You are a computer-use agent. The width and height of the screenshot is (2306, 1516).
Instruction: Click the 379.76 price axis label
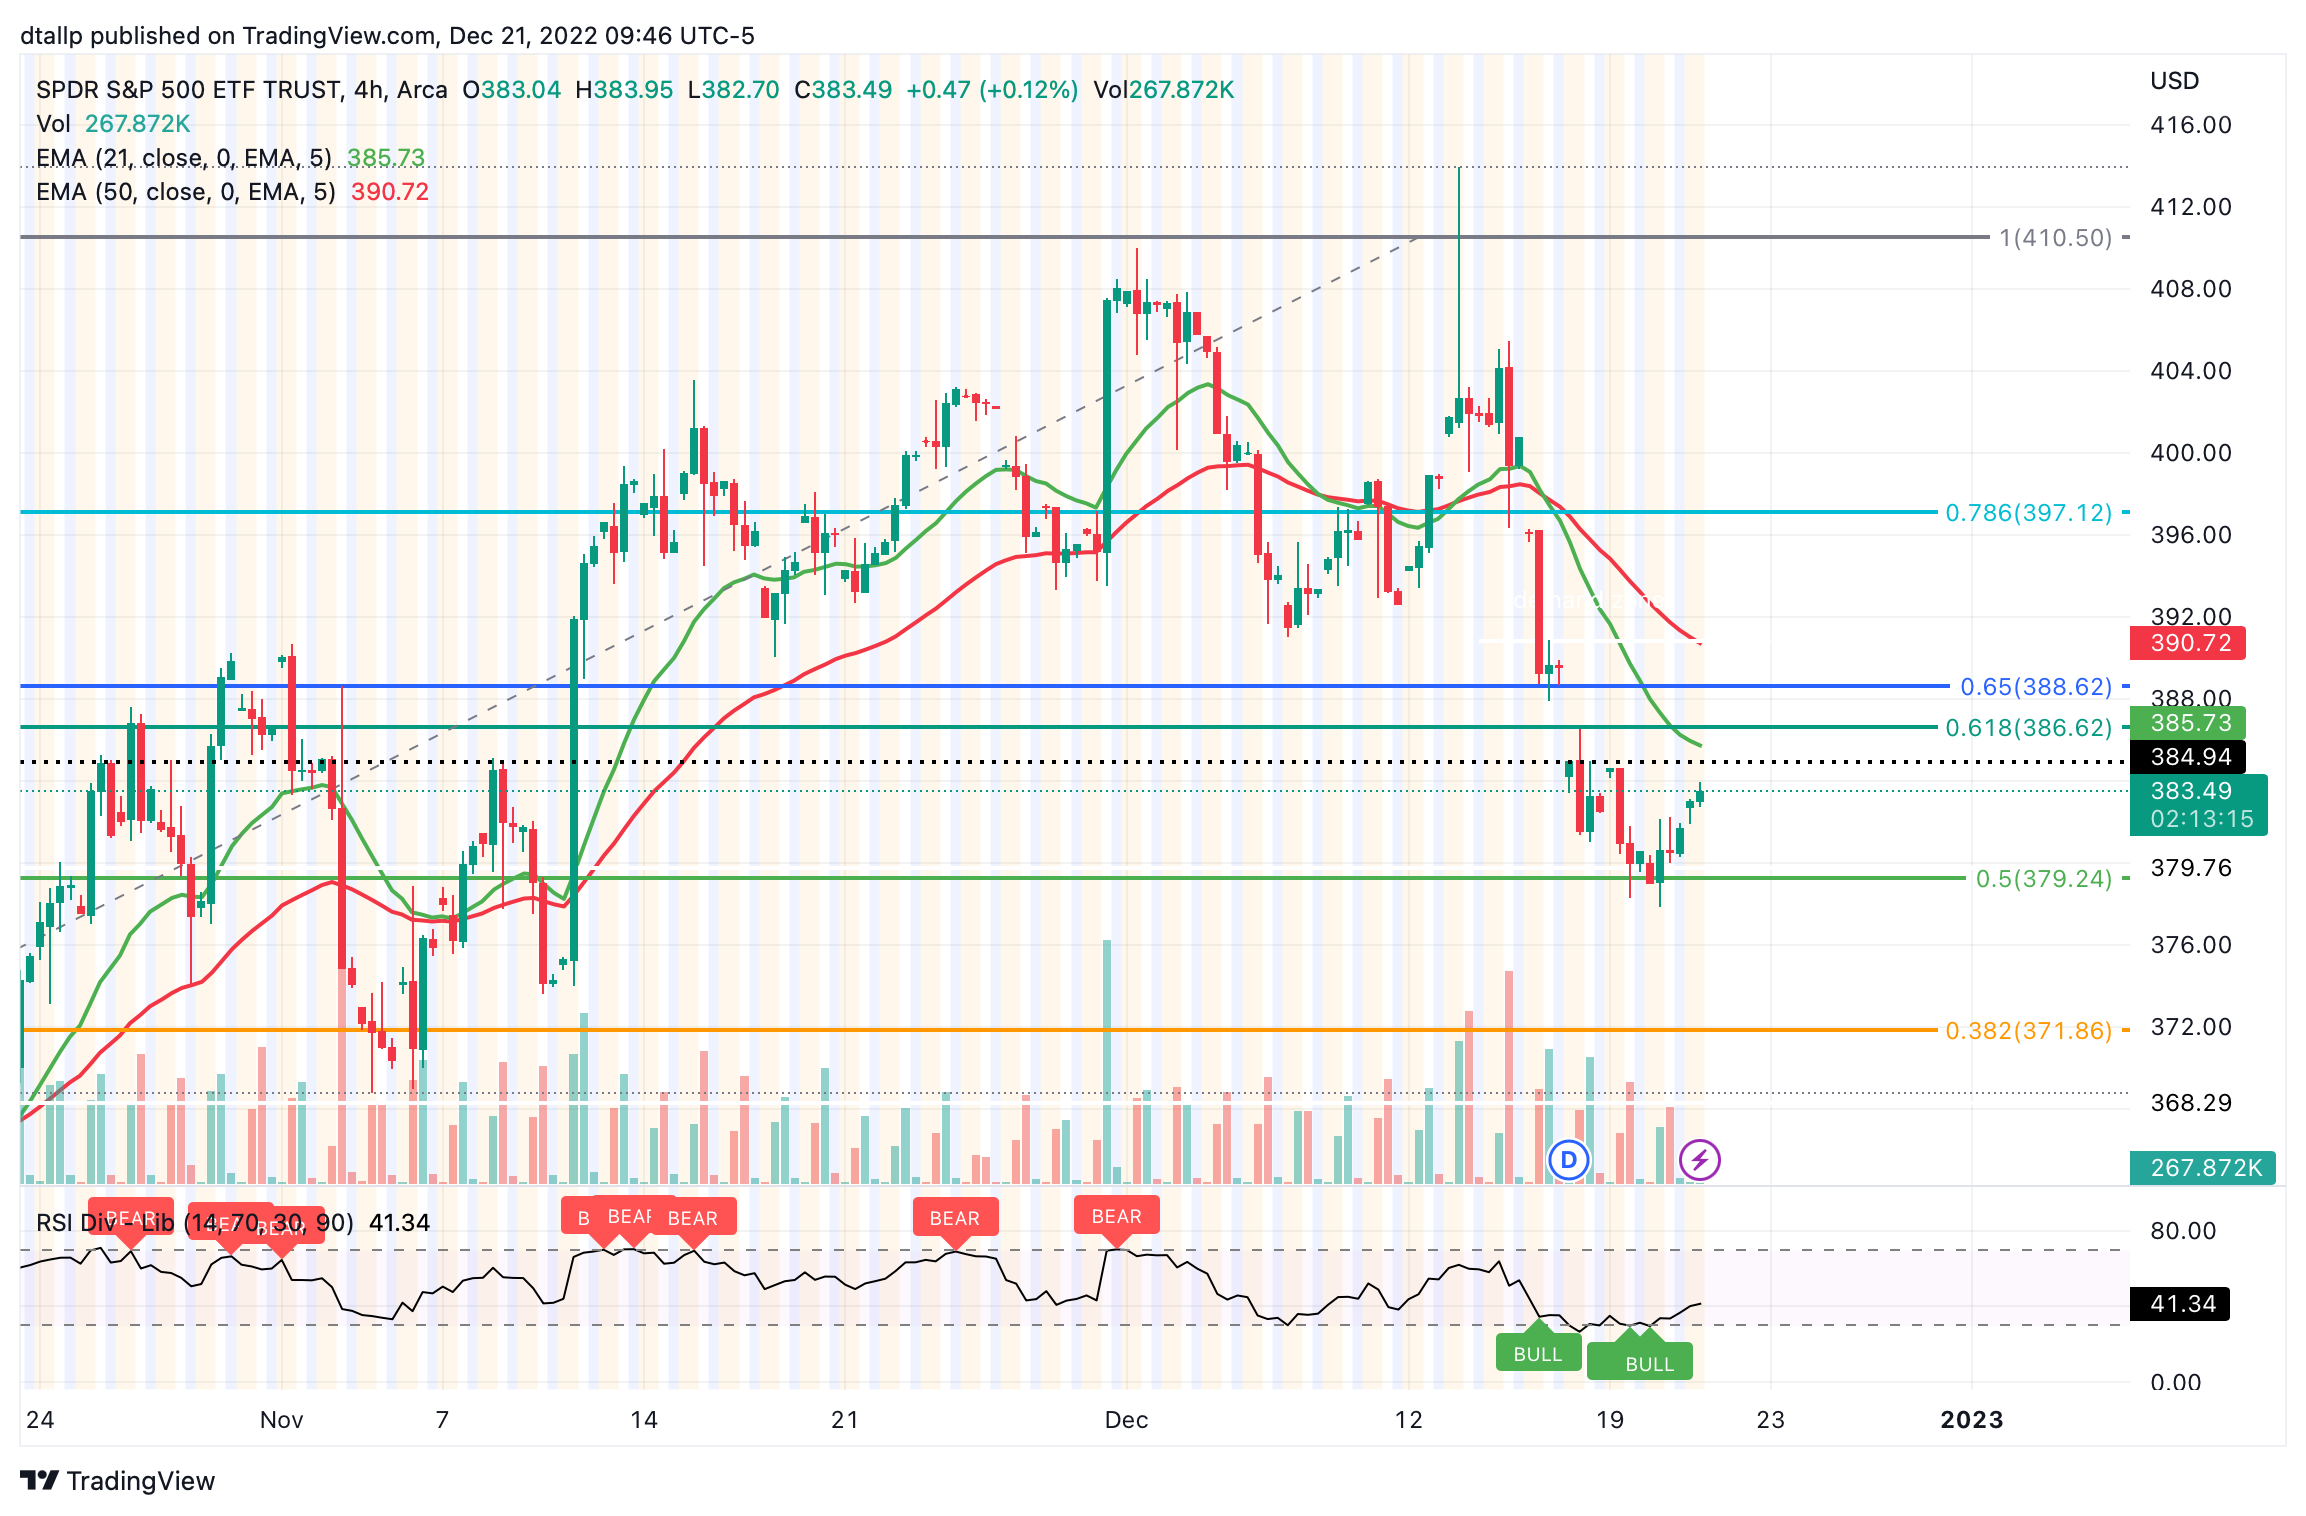point(2191,868)
